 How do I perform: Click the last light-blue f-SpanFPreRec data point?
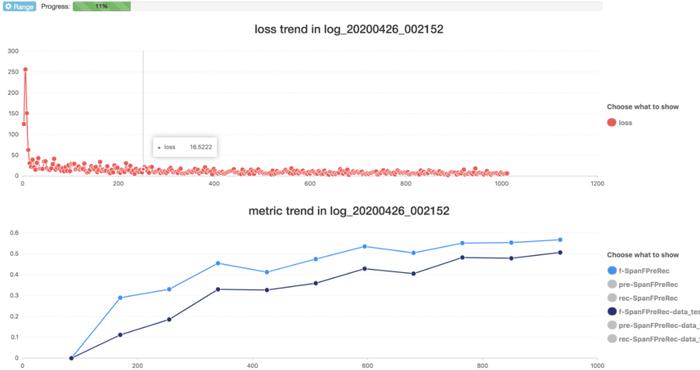(560, 240)
